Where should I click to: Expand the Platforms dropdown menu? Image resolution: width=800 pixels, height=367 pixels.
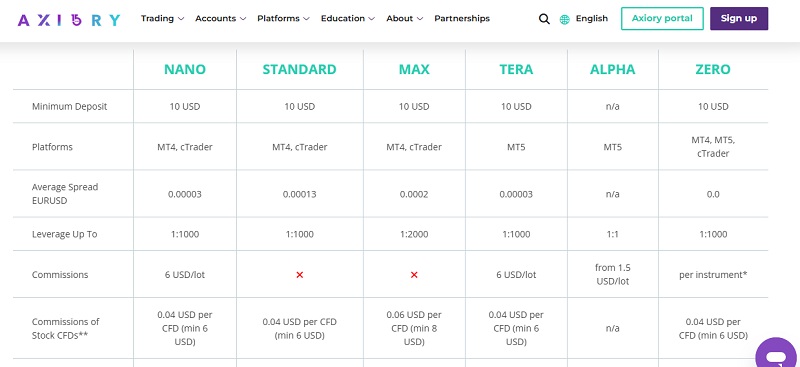283,18
